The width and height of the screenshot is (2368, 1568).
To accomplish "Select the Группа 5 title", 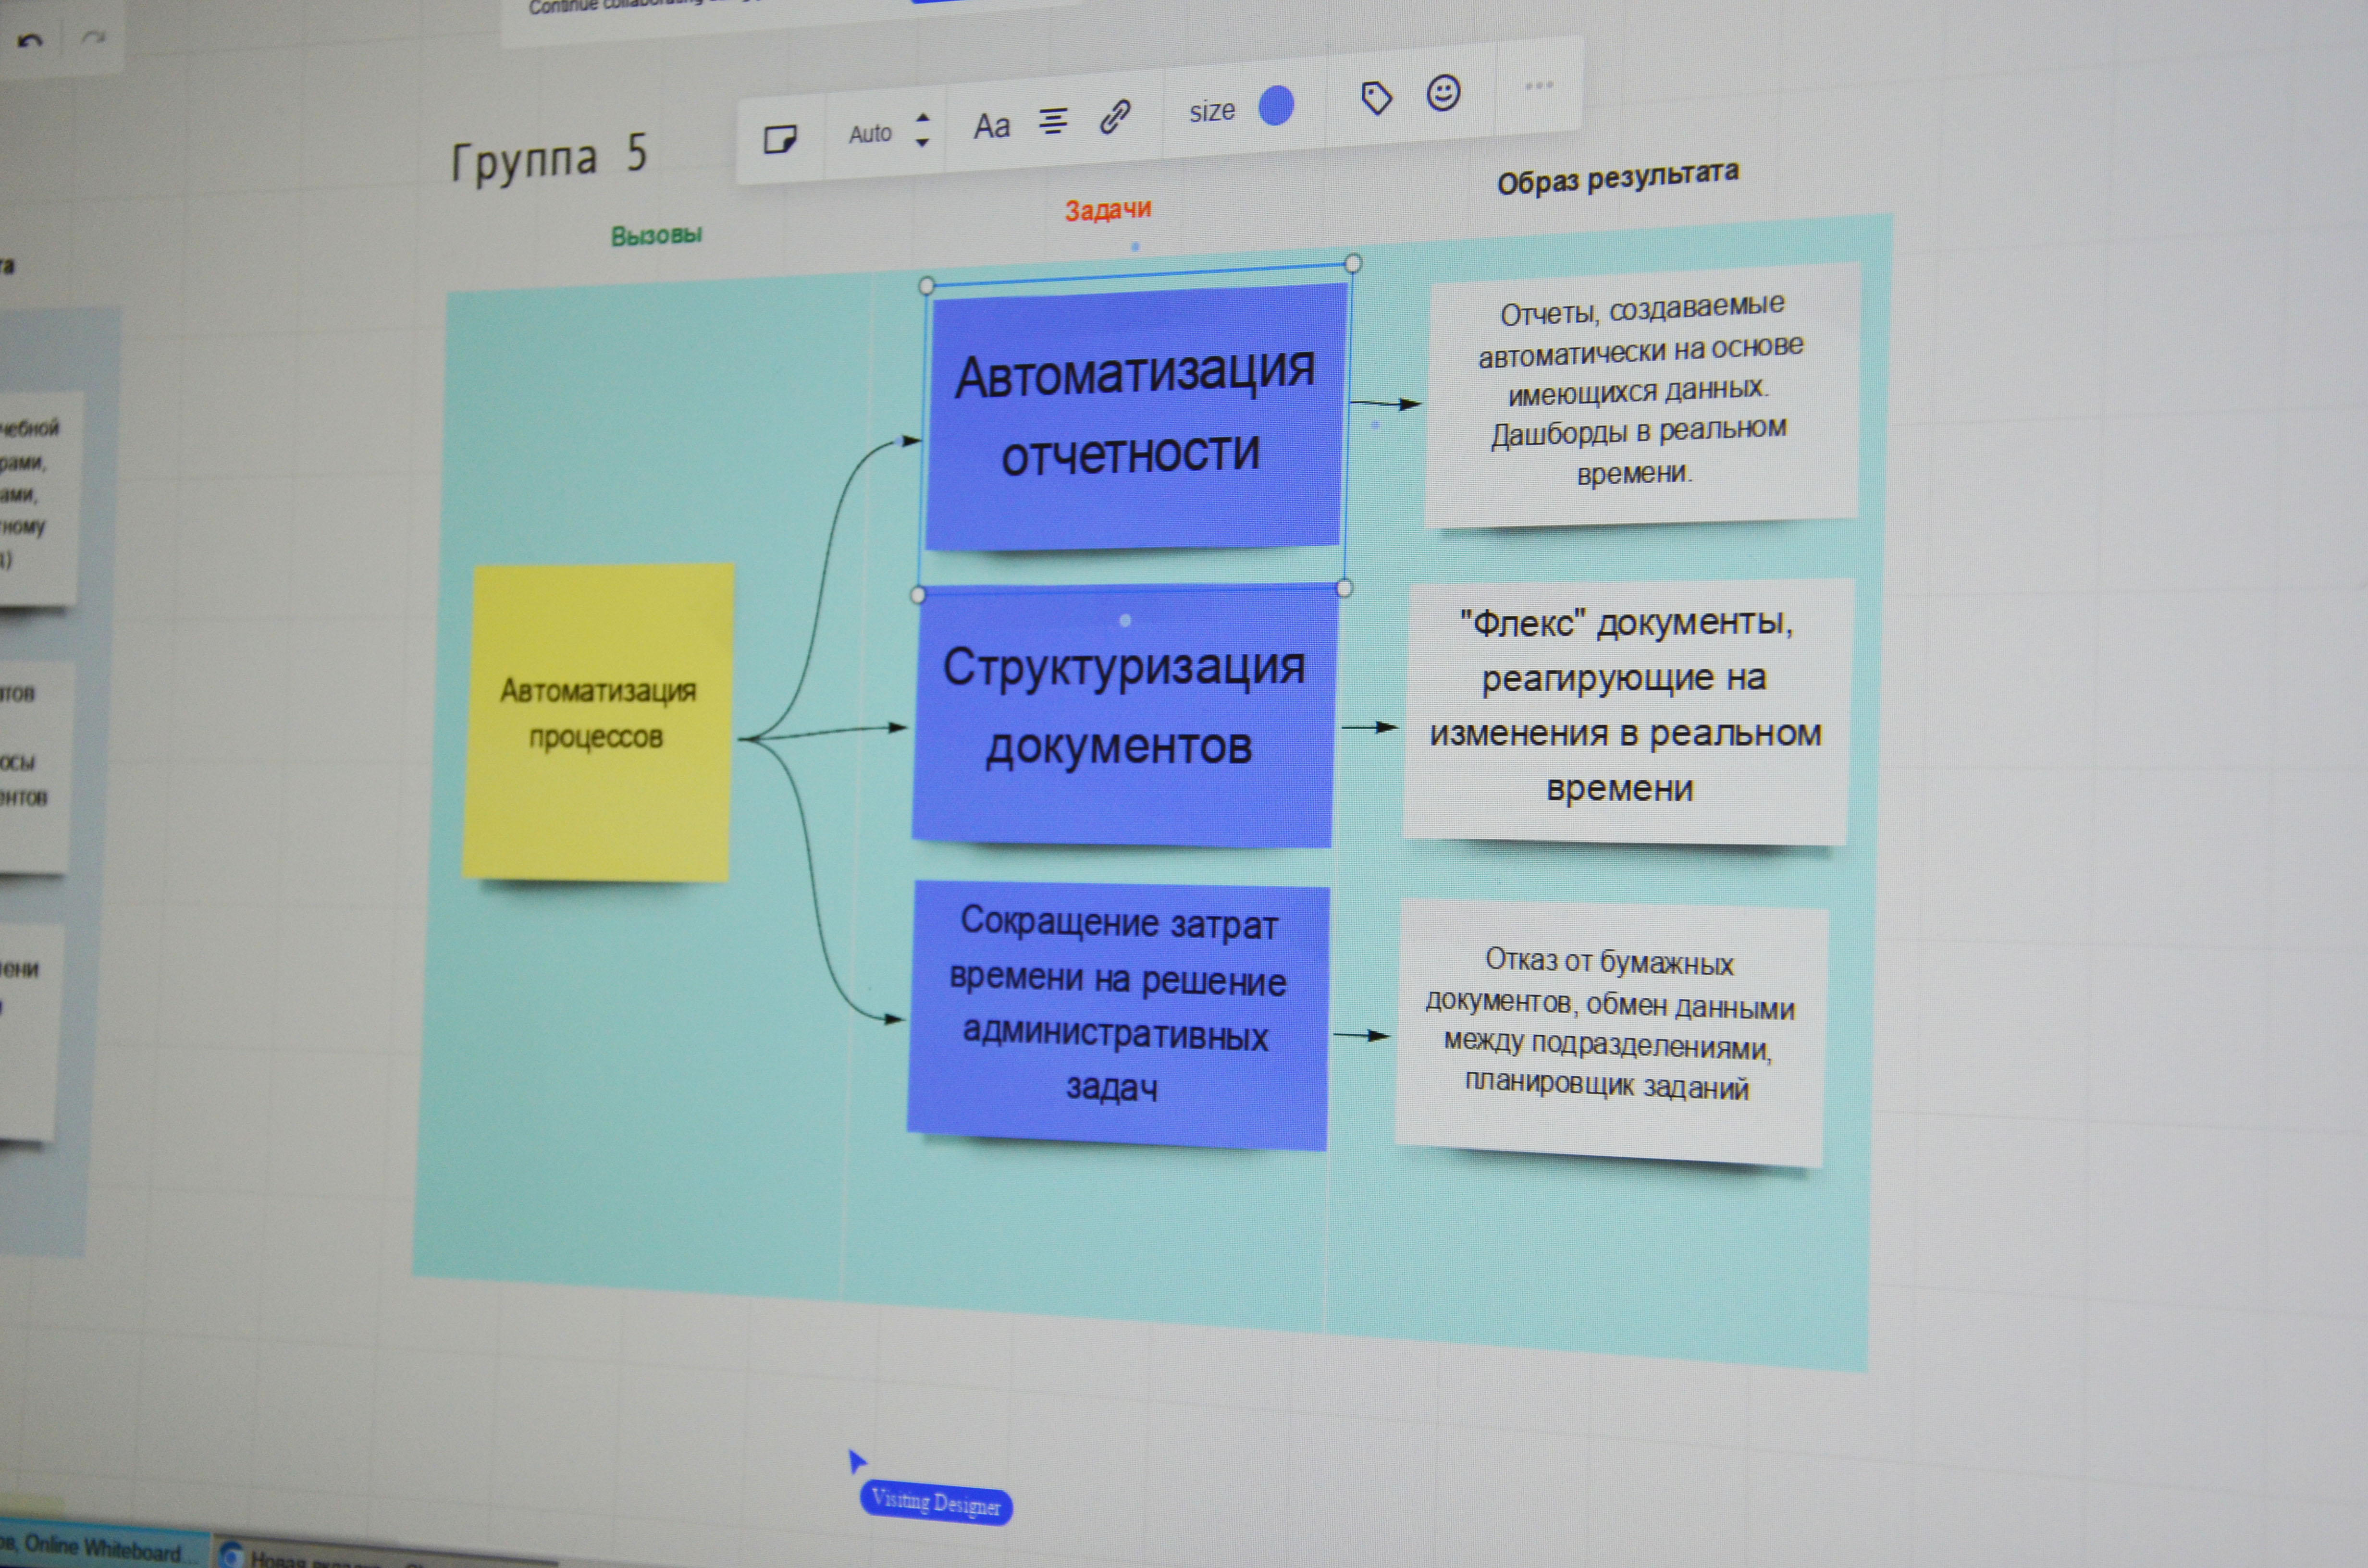I will coord(549,158).
